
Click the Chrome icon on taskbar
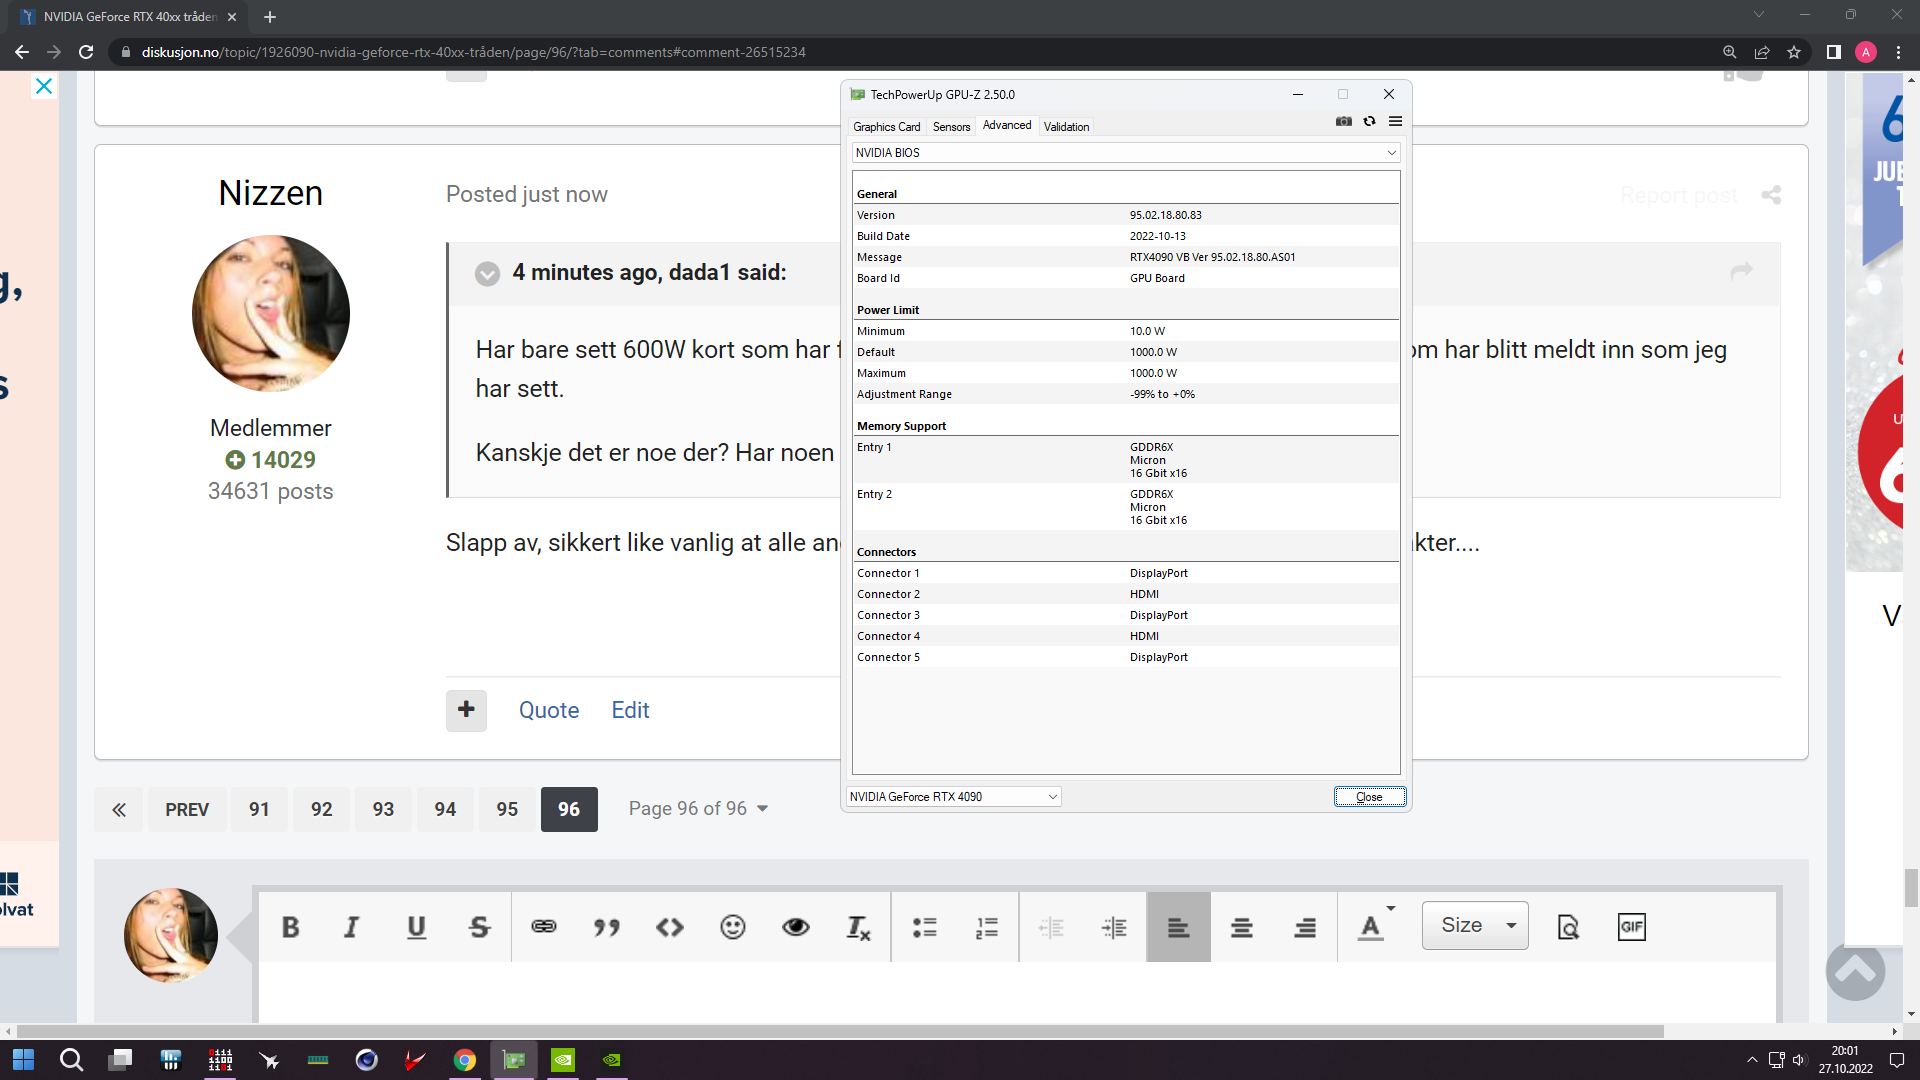464,1060
